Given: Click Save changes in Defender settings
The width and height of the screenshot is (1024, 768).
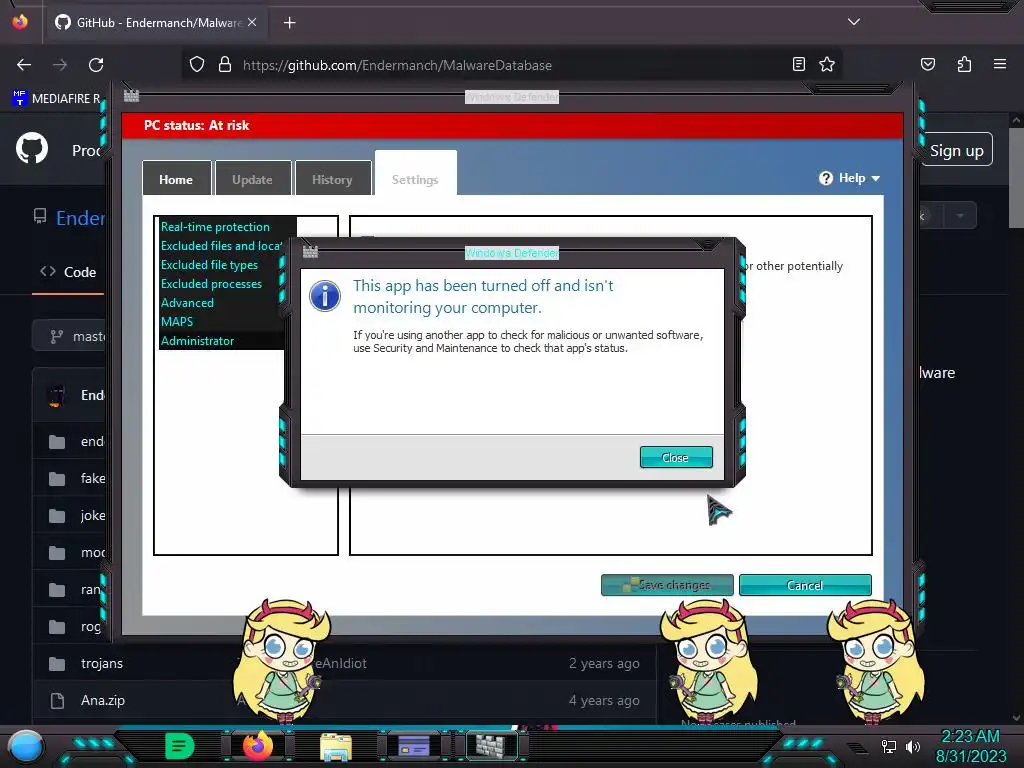Looking at the screenshot, I should 667,584.
